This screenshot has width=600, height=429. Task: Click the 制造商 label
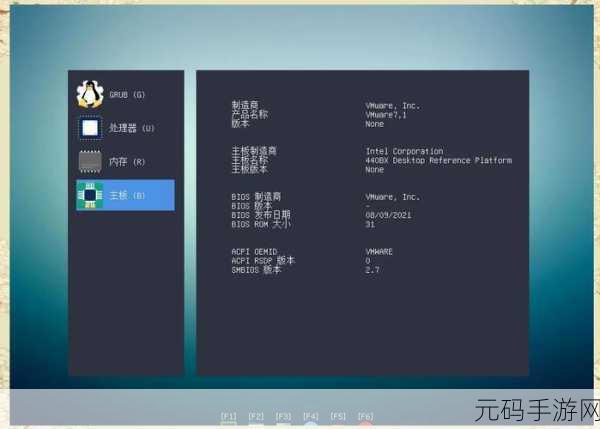coord(245,105)
